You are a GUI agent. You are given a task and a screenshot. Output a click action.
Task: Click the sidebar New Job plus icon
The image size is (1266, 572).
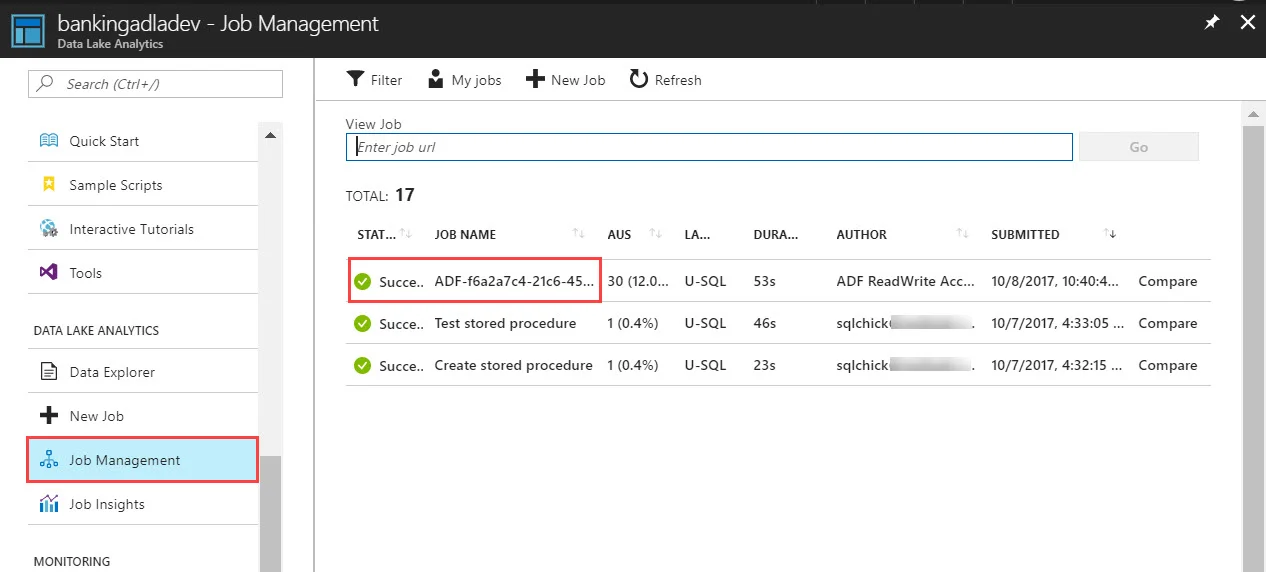click(x=49, y=416)
